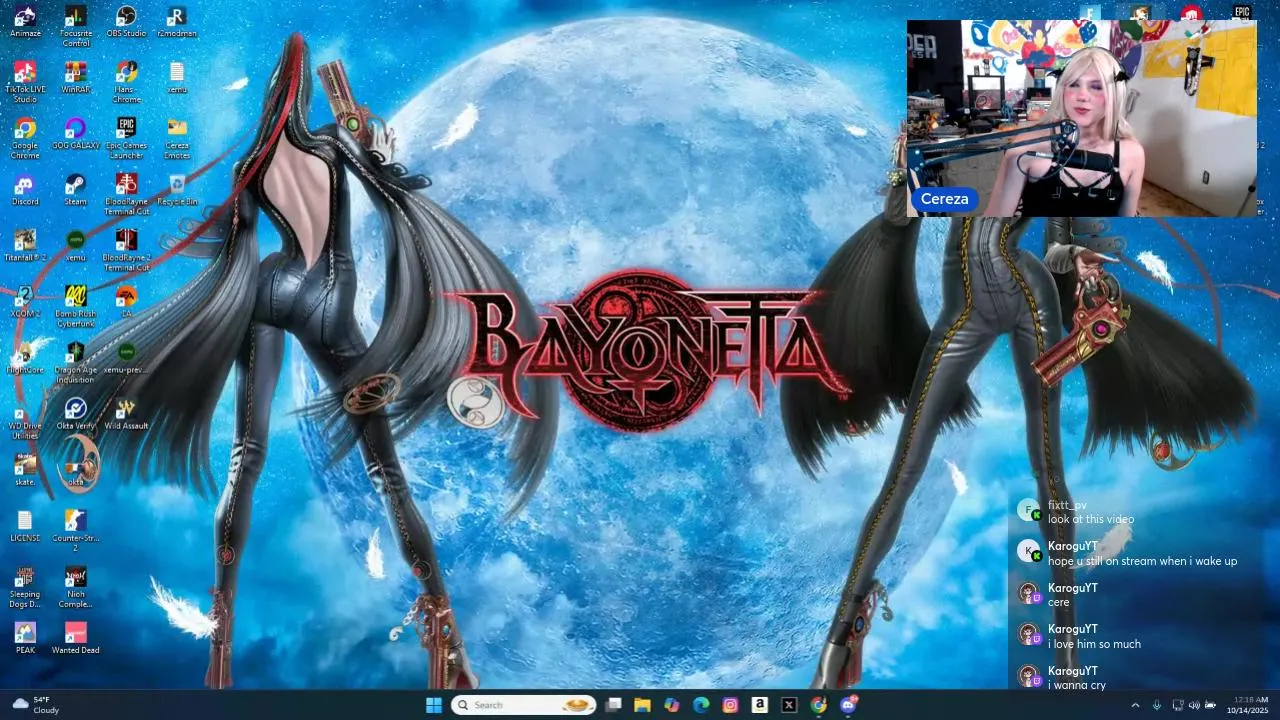Click chat message "look at this video"

tap(1091, 520)
